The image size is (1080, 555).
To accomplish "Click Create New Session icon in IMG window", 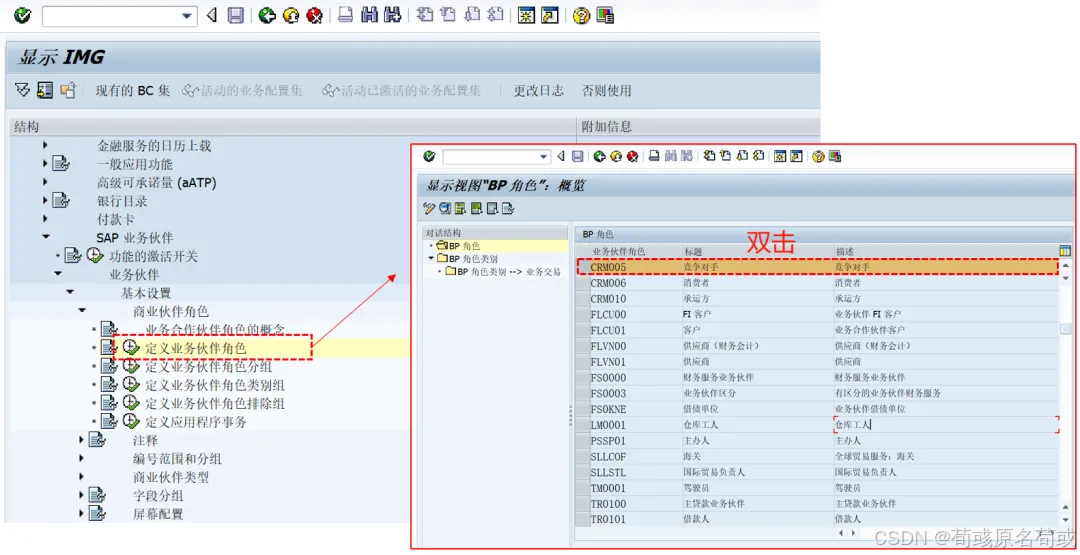I will coord(526,15).
